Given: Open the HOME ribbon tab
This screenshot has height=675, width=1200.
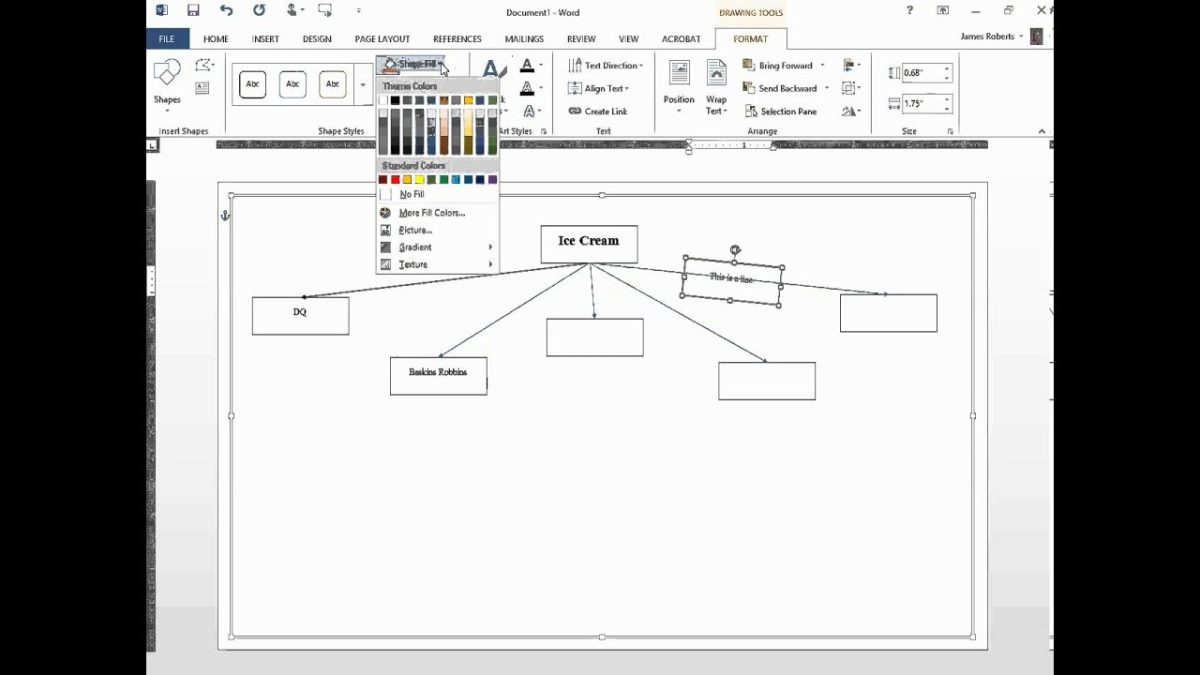Looking at the screenshot, I should click(x=214, y=38).
